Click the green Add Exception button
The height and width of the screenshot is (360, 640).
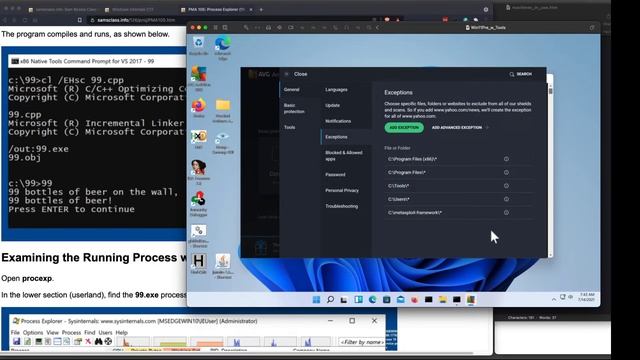pos(404,127)
